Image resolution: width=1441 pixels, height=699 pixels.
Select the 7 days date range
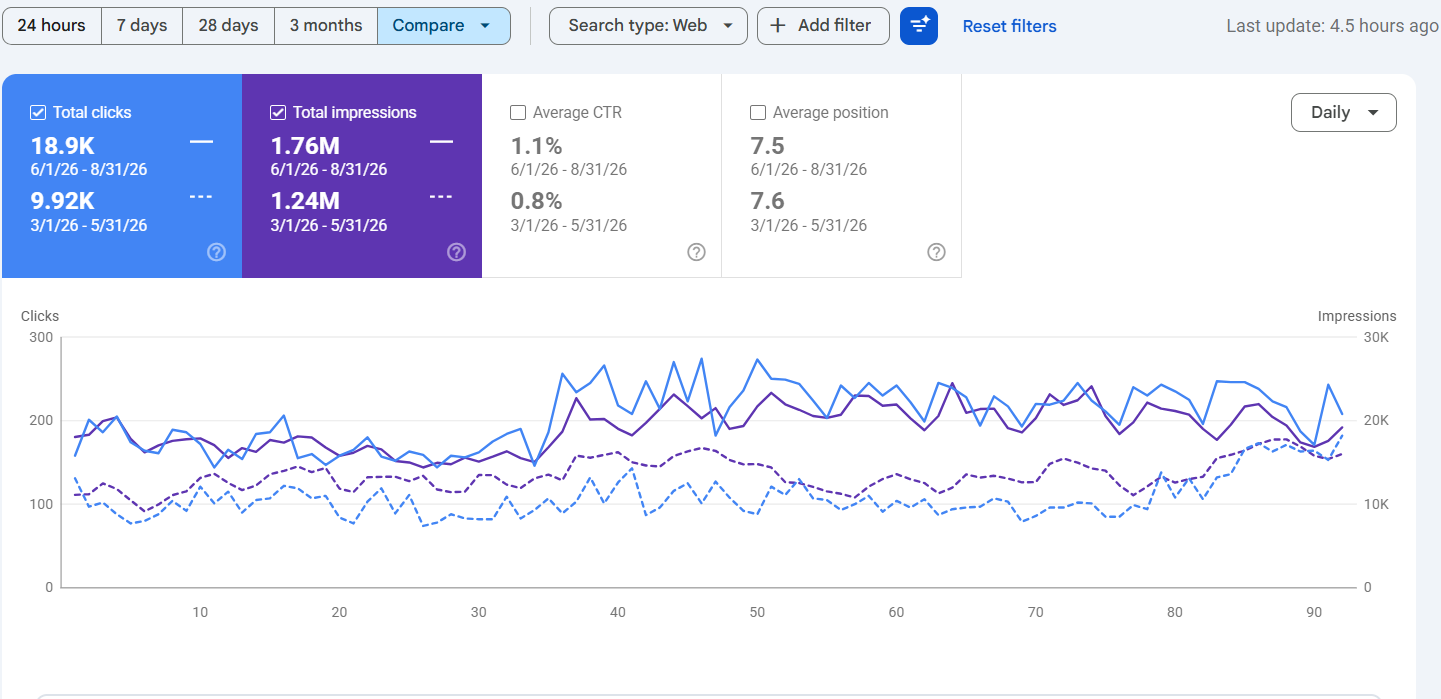pyautogui.click(x=142, y=26)
